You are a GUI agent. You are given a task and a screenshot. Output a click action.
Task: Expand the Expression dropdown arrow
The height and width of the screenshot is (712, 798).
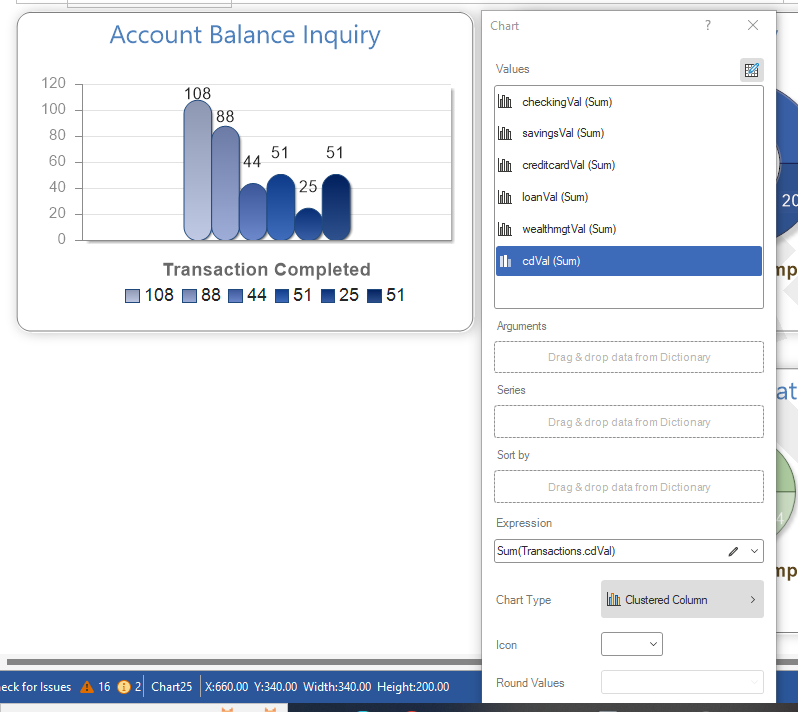(x=754, y=551)
